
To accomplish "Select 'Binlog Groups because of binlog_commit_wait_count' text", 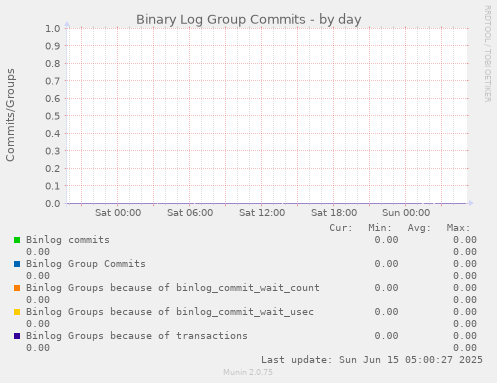I will (x=173, y=288).
